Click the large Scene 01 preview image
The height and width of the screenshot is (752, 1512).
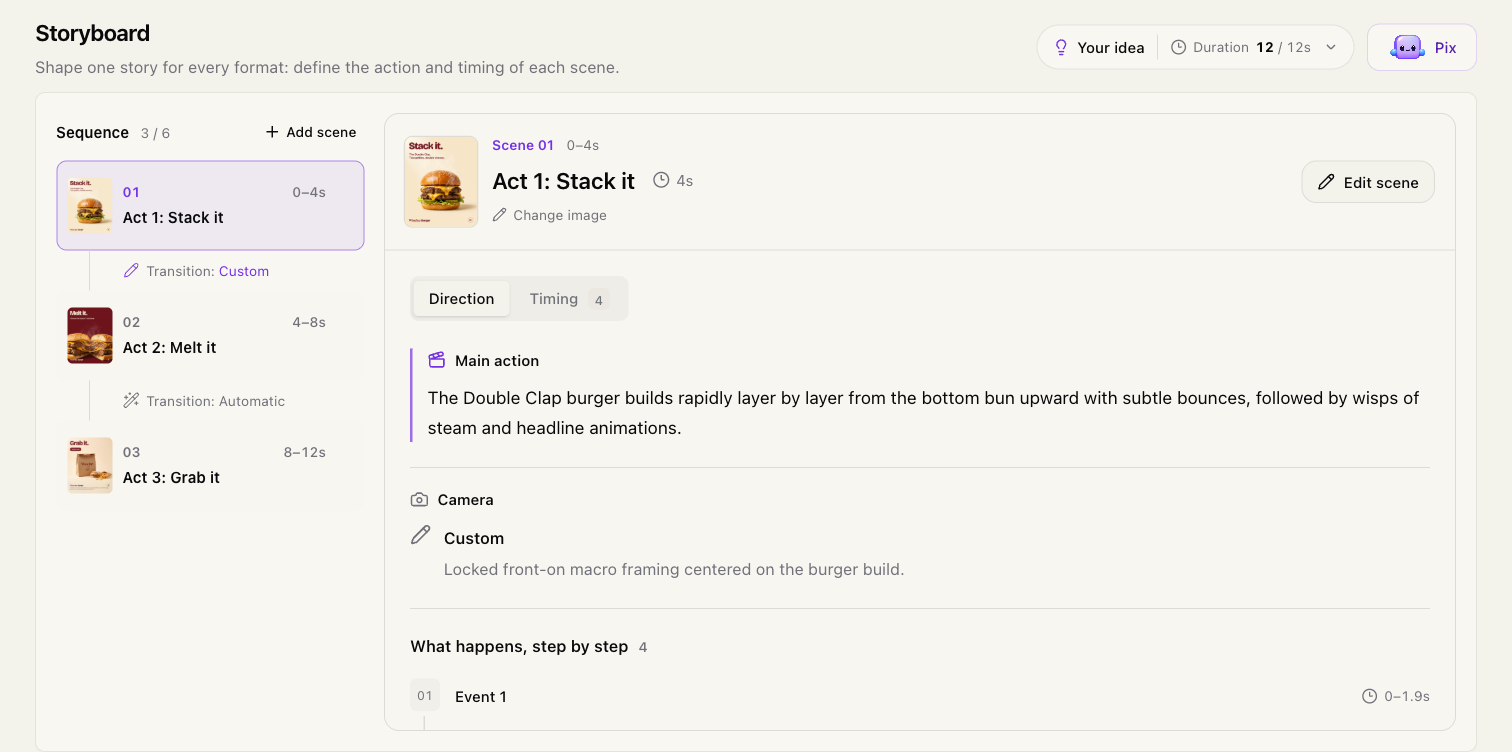(441, 181)
